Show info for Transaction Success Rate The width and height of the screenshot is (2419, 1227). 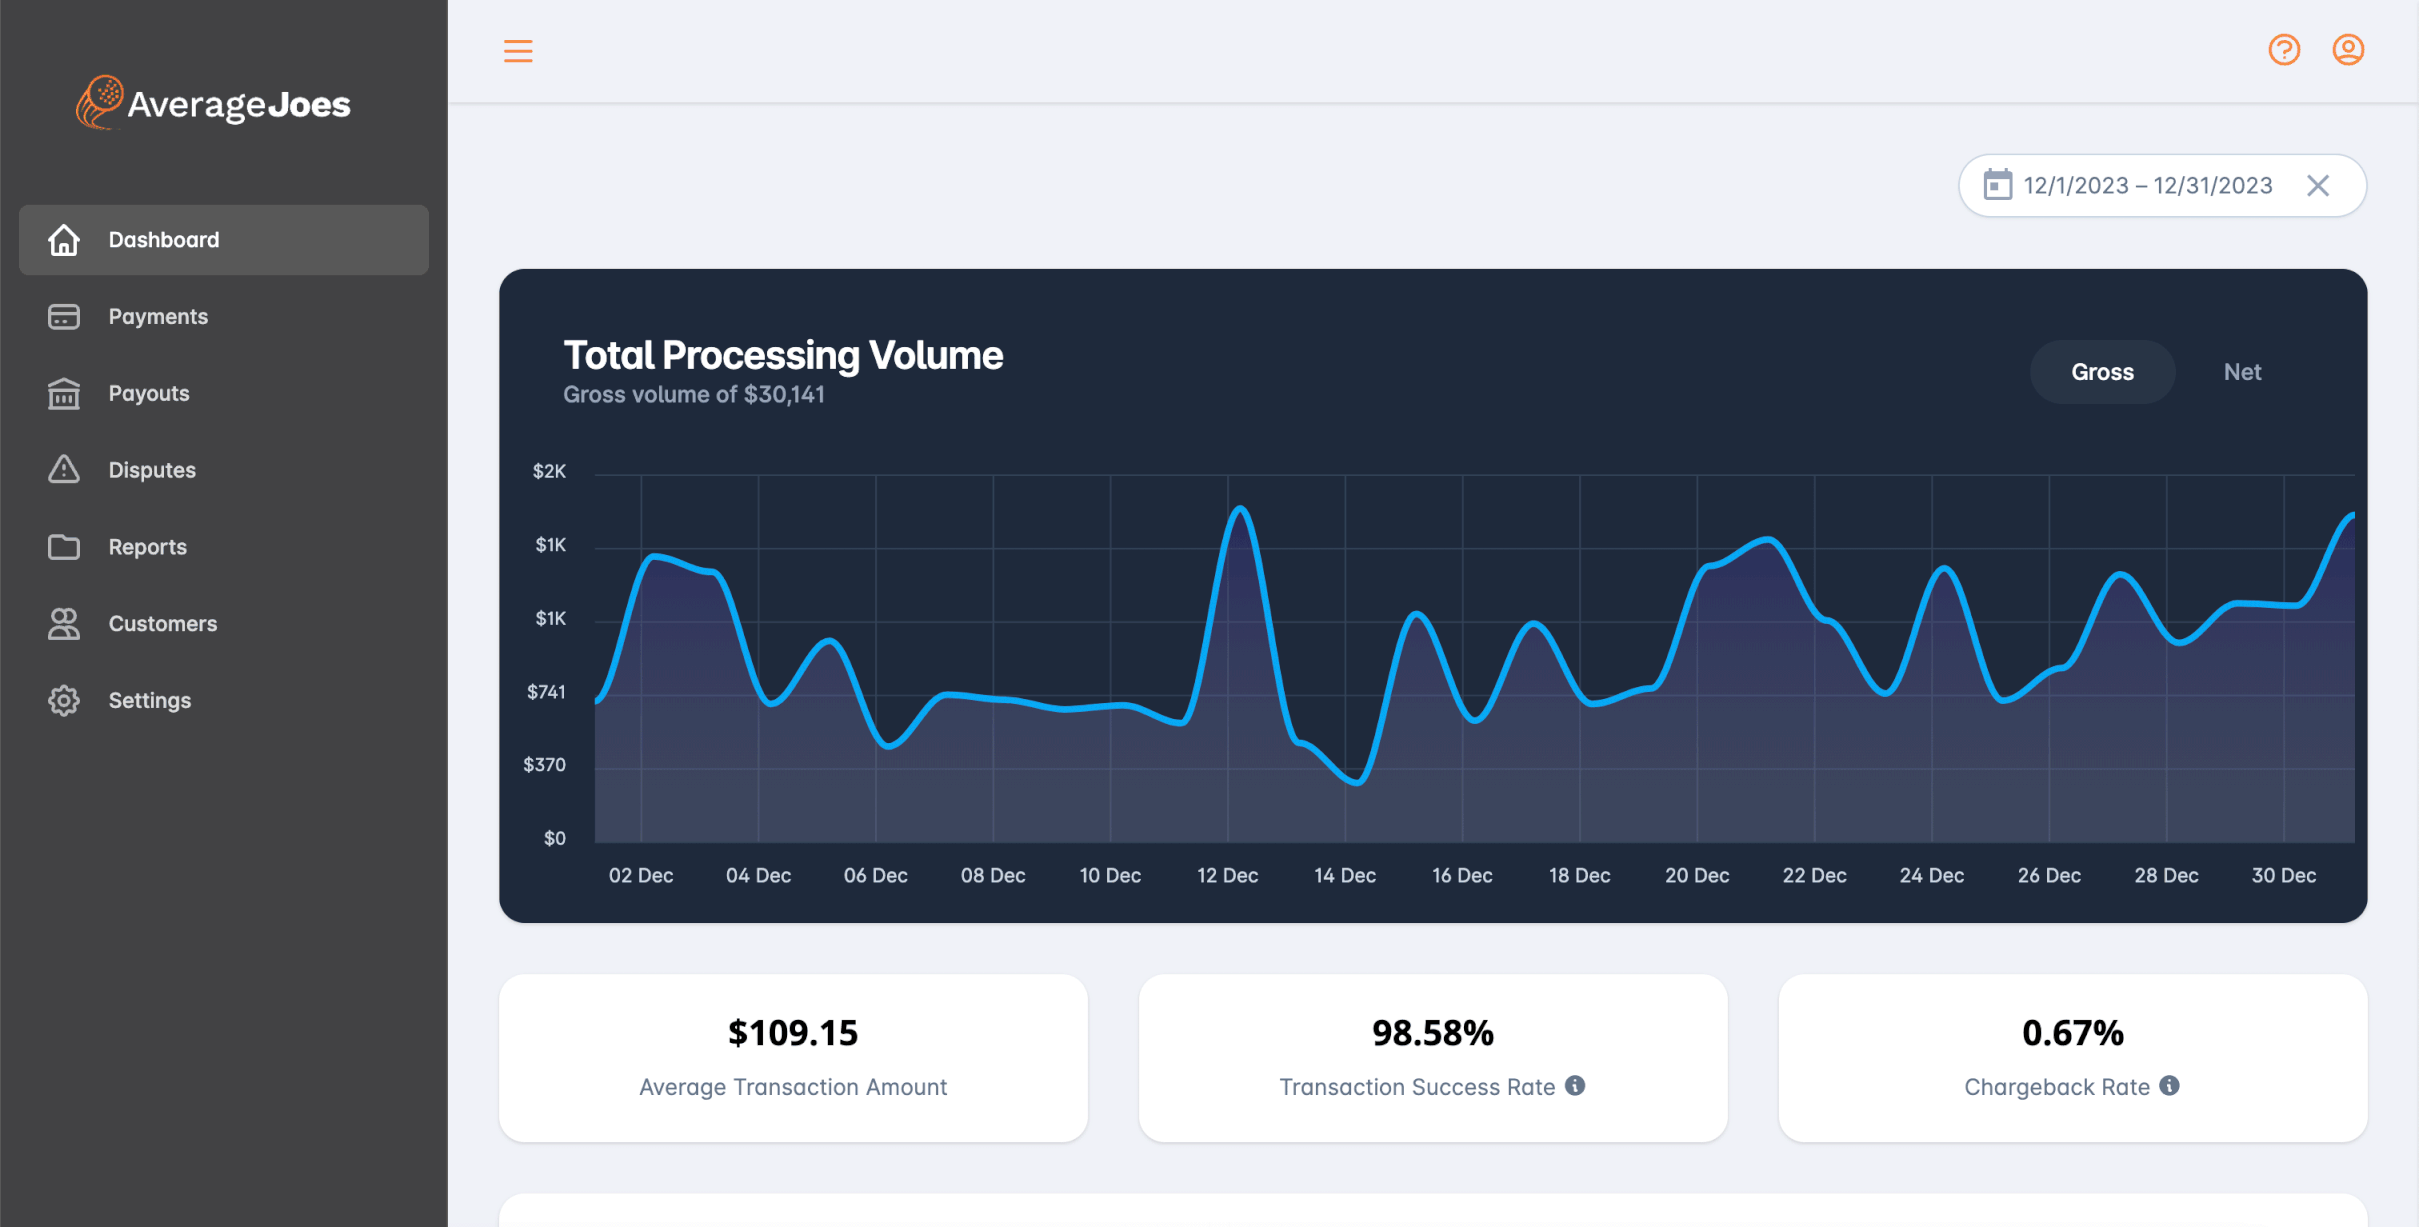[1575, 1085]
